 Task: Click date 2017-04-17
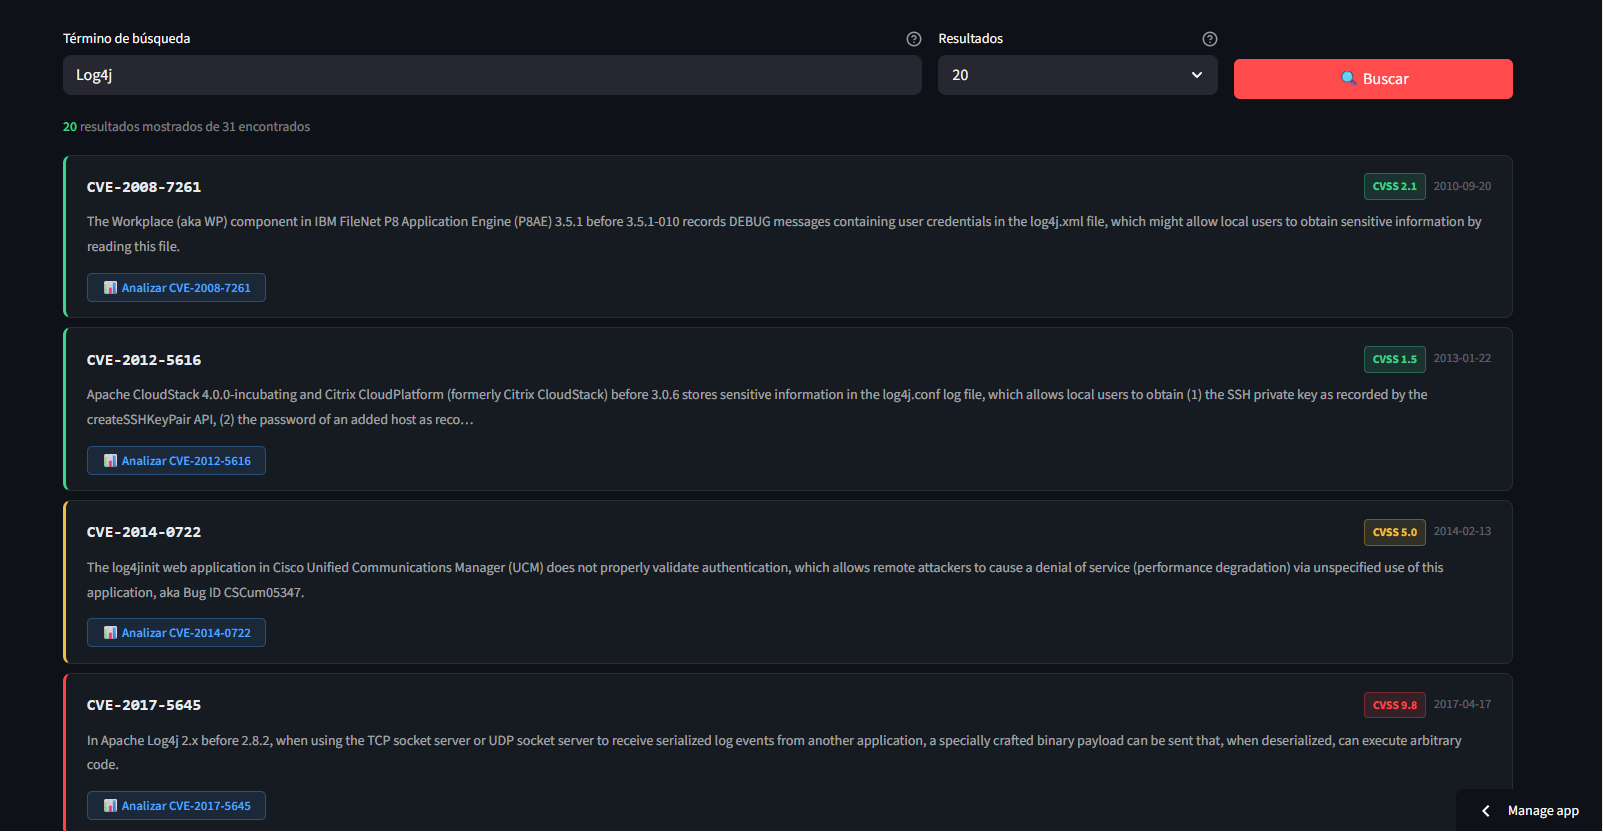click(1462, 705)
